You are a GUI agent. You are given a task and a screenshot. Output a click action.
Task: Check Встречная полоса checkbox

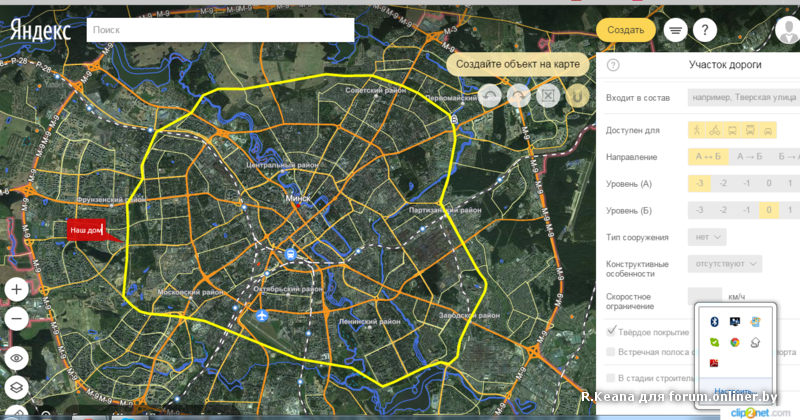[x=610, y=352]
